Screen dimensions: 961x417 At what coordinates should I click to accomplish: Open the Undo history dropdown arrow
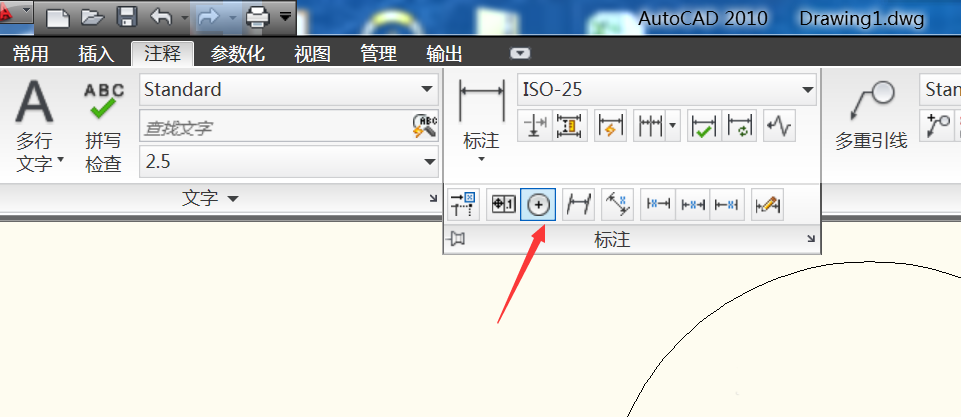(x=184, y=17)
